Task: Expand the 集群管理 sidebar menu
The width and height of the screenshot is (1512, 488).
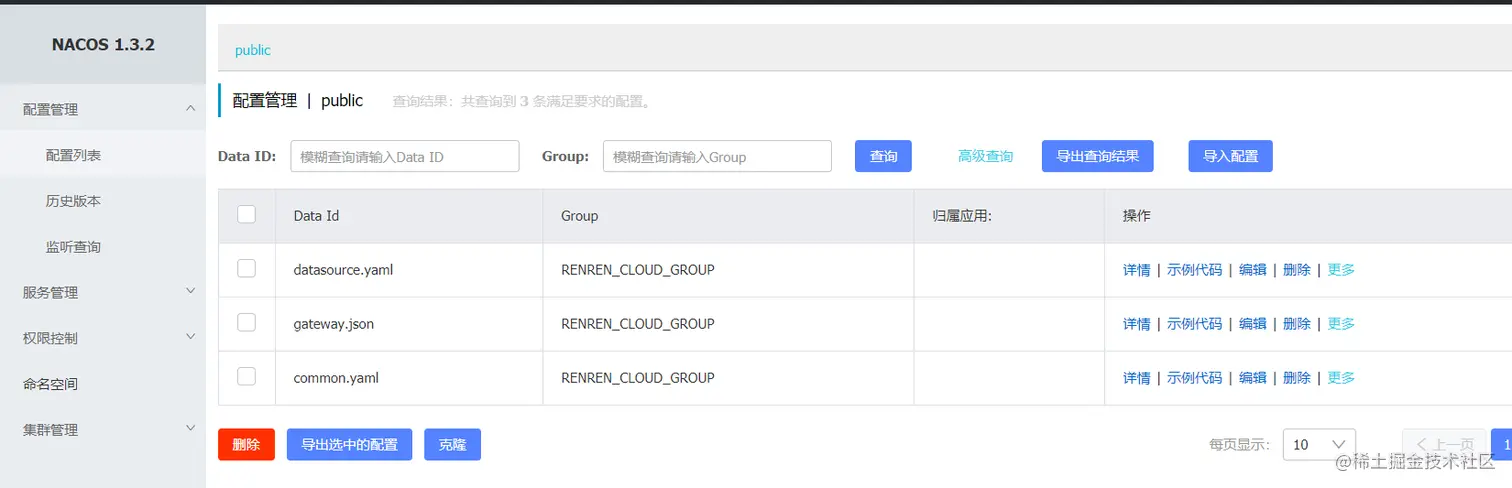Action: (103, 430)
